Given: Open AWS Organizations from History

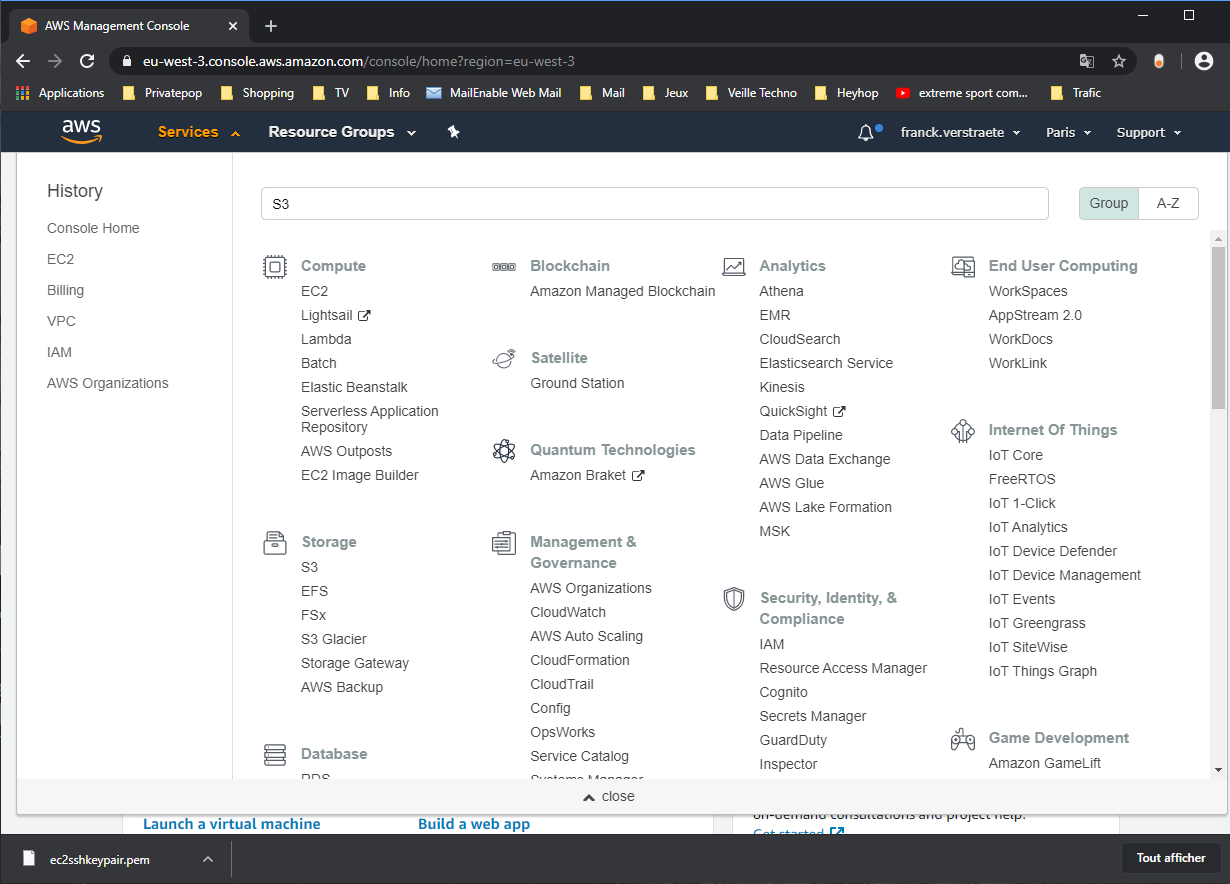Looking at the screenshot, I should pos(107,383).
